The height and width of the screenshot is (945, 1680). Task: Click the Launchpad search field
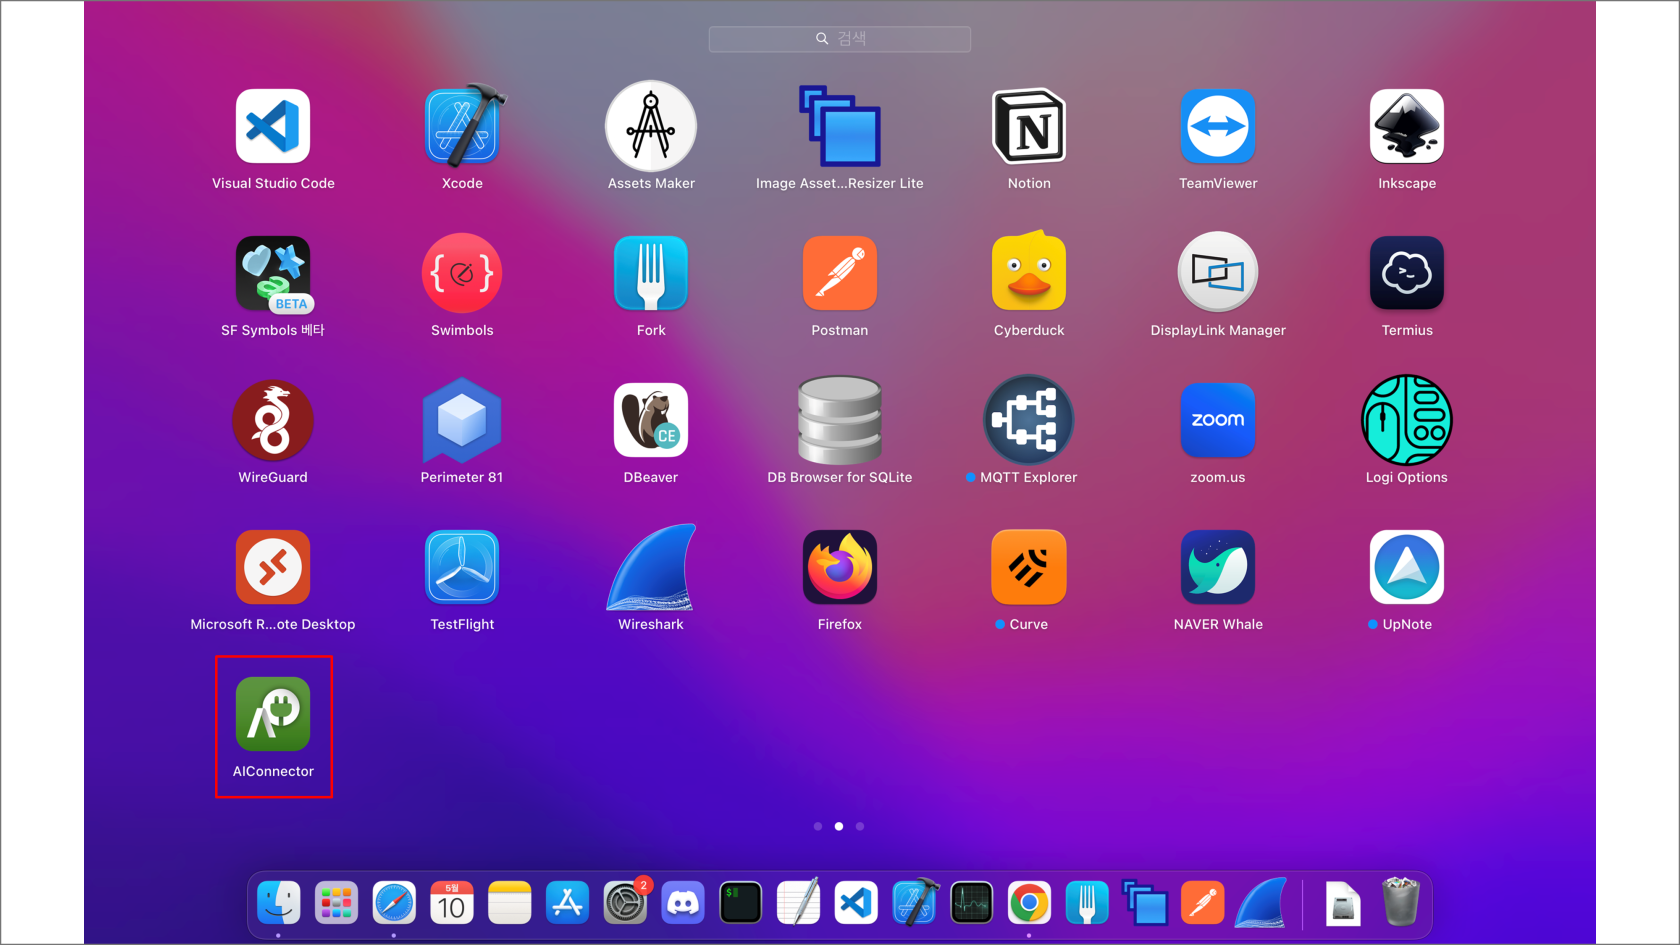[x=840, y=39]
